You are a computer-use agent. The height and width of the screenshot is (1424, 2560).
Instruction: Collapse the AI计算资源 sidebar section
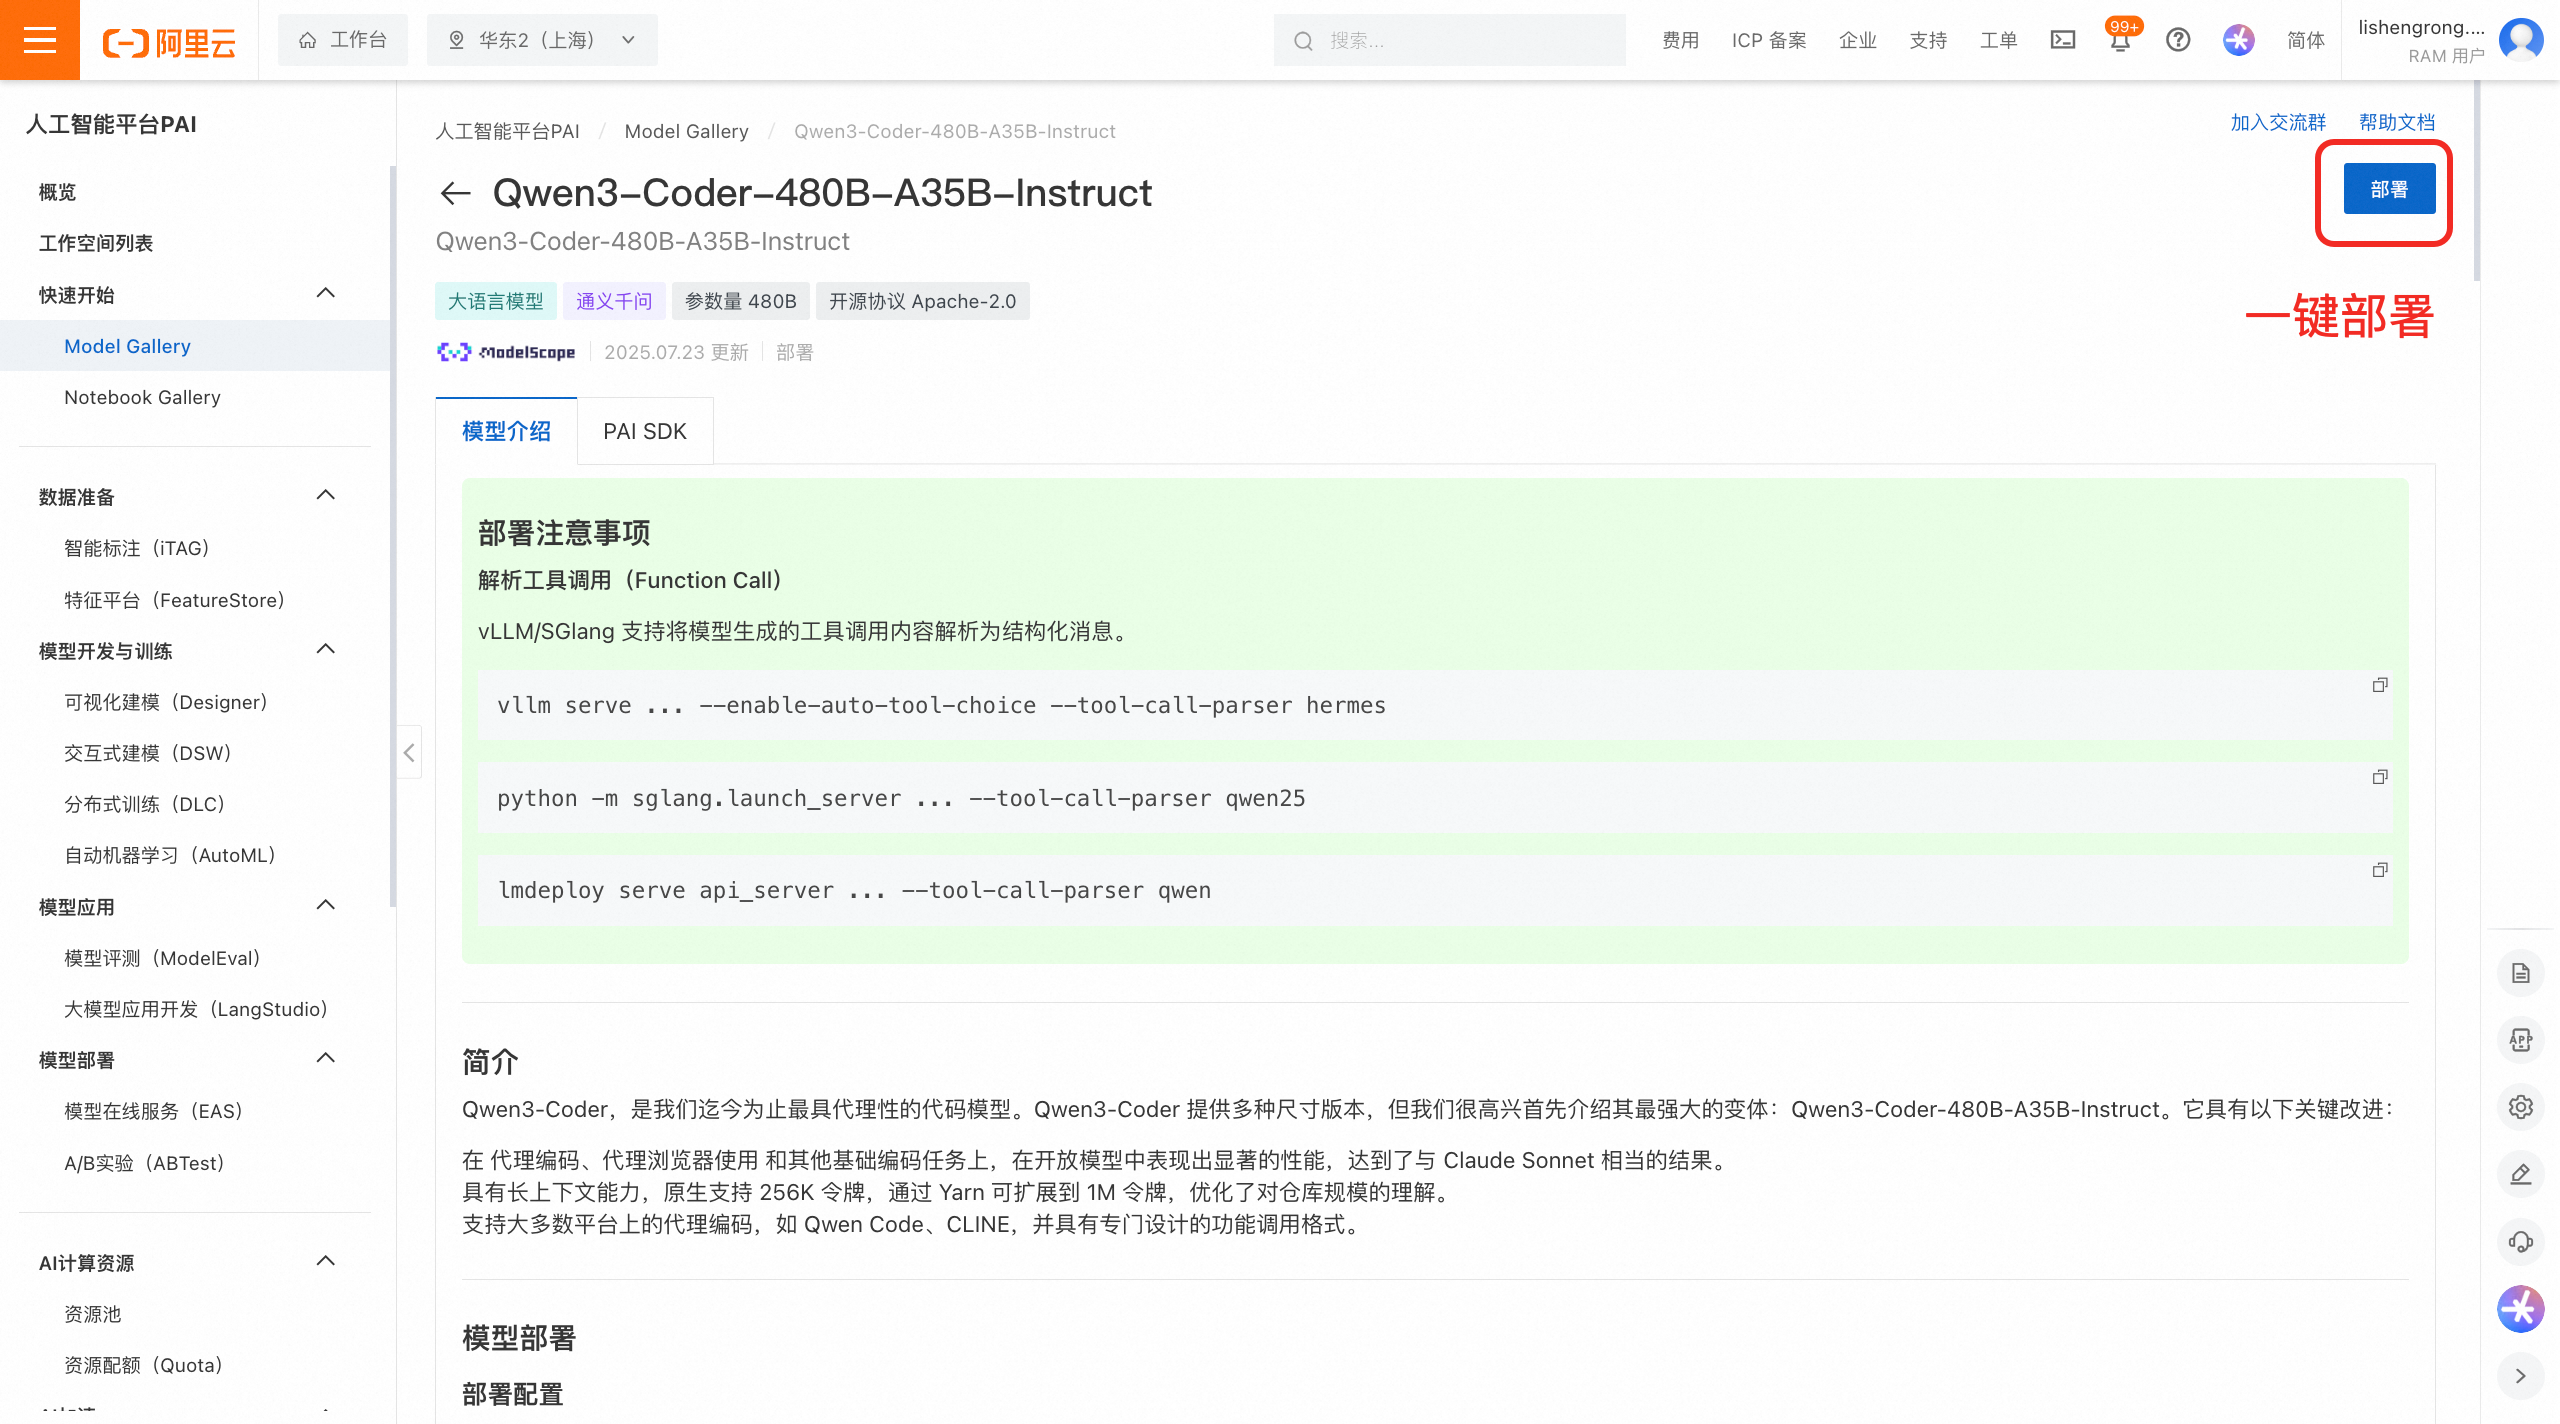[x=324, y=1261]
